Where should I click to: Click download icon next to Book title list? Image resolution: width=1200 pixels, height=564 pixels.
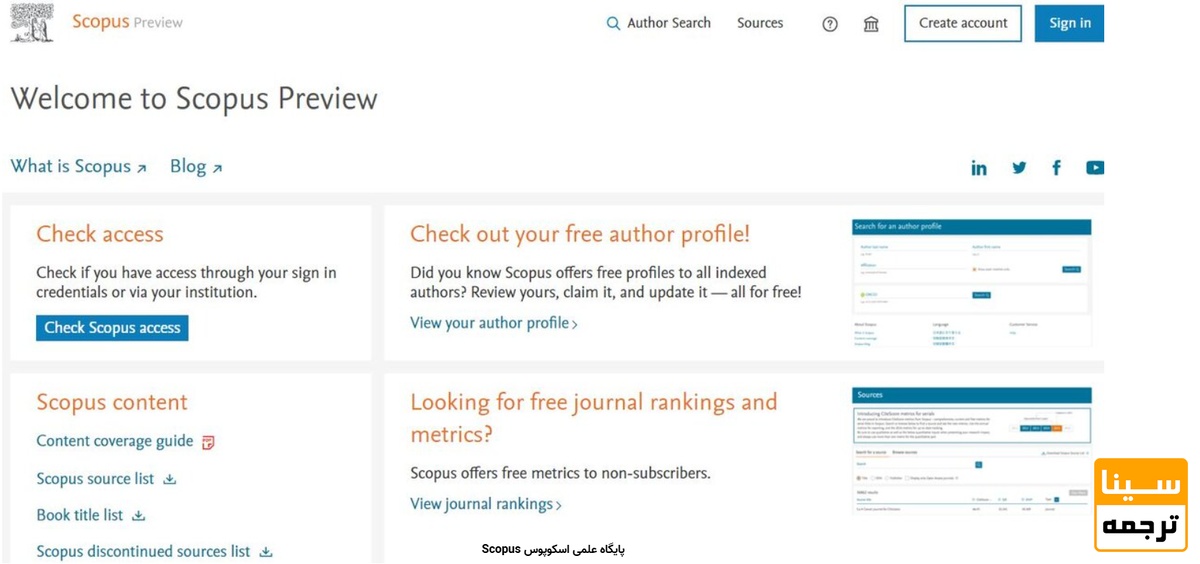(x=139, y=516)
